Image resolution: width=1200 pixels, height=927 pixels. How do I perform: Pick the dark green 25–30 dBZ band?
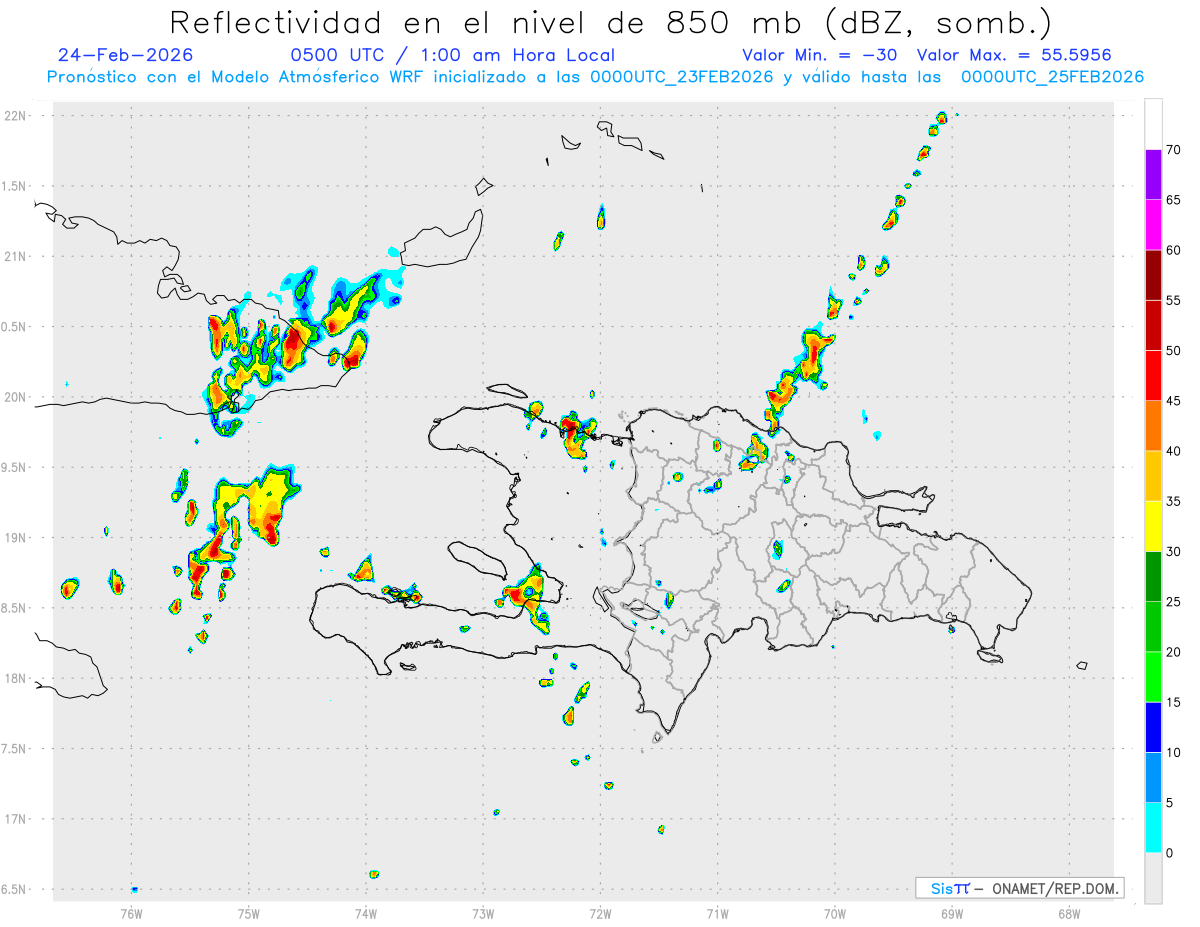[1153, 577]
